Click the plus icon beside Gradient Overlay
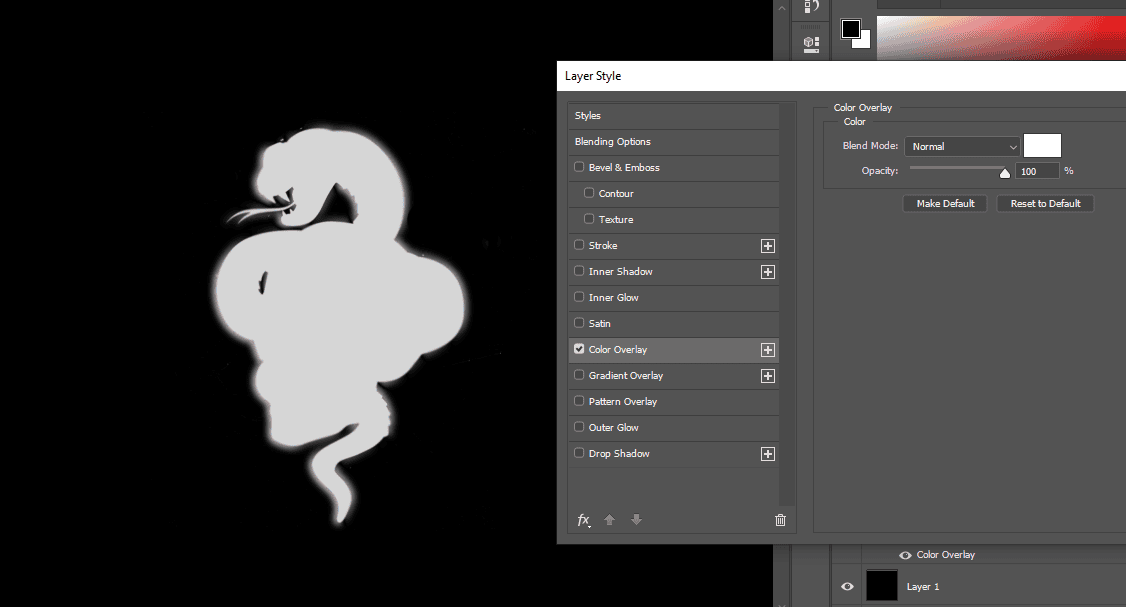Viewport: 1126px width, 607px height. (x=768, y=376)
